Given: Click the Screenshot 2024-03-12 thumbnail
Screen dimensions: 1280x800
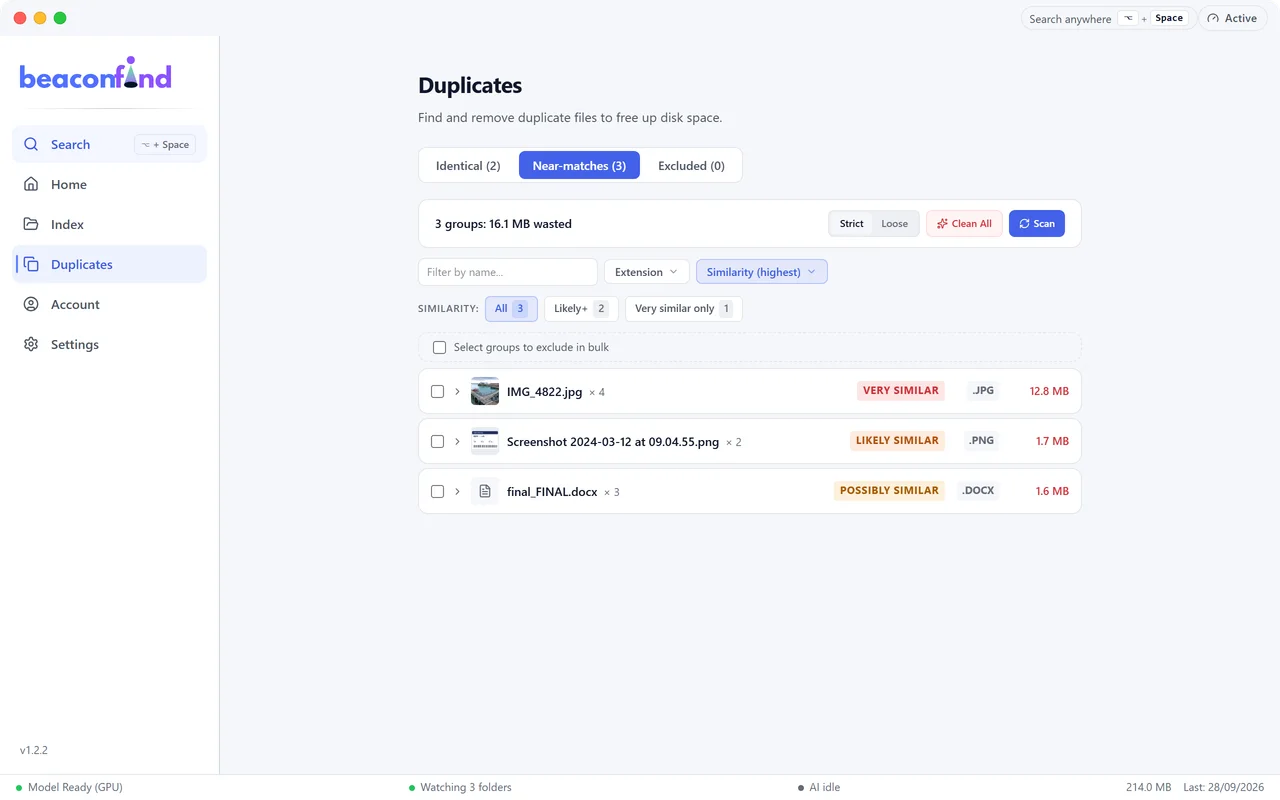Looking at the screenshot, I should point(485,441).
